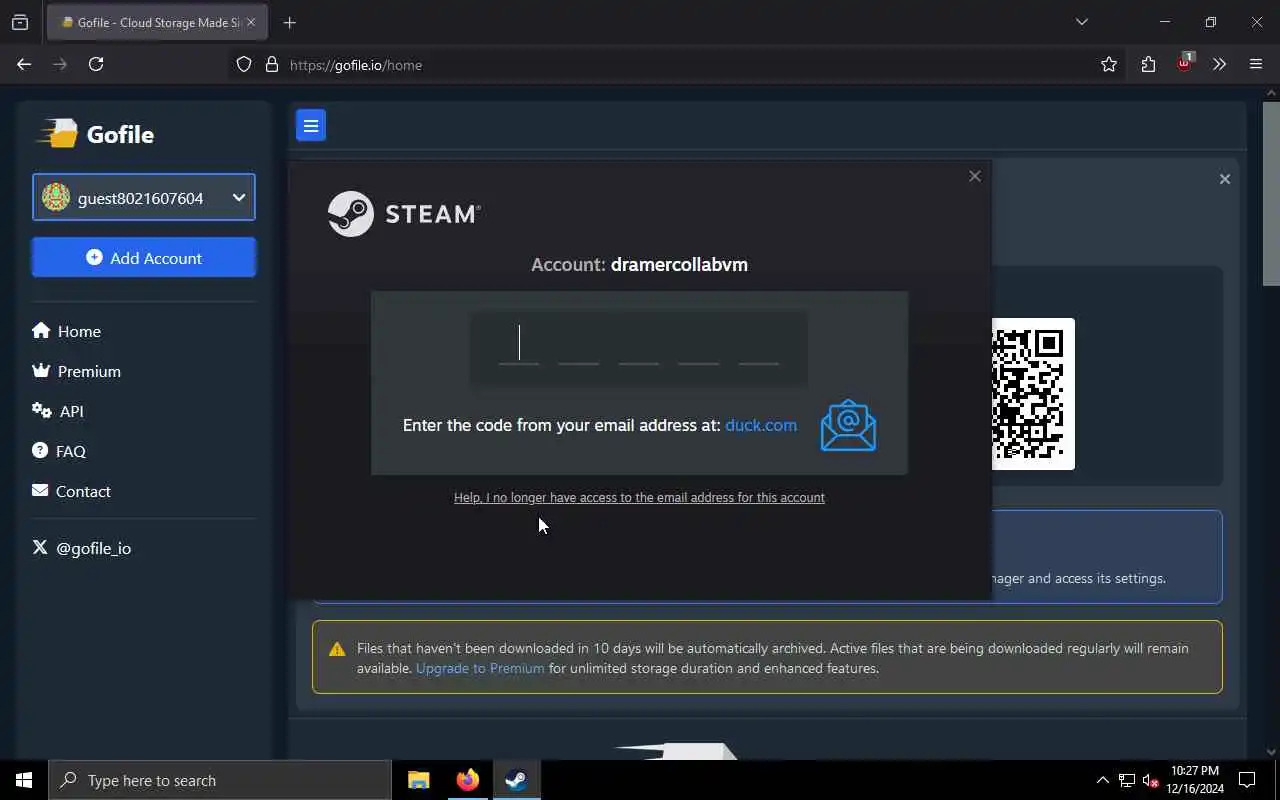Image resolution: width=1280 pixels, height=800 pixels.
Task: Open the list all tabs dropdown
Action: [1082, 22]
